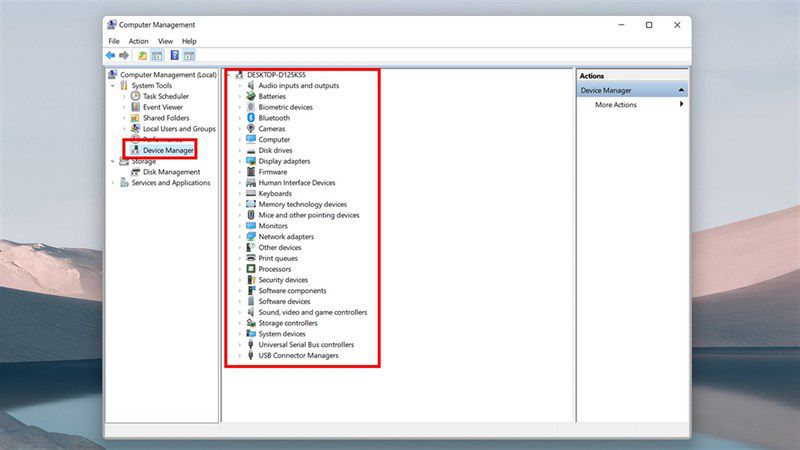Click the Task Scheduler clock icon
This screenshot has width=800, height=450.
click(135, 96)
